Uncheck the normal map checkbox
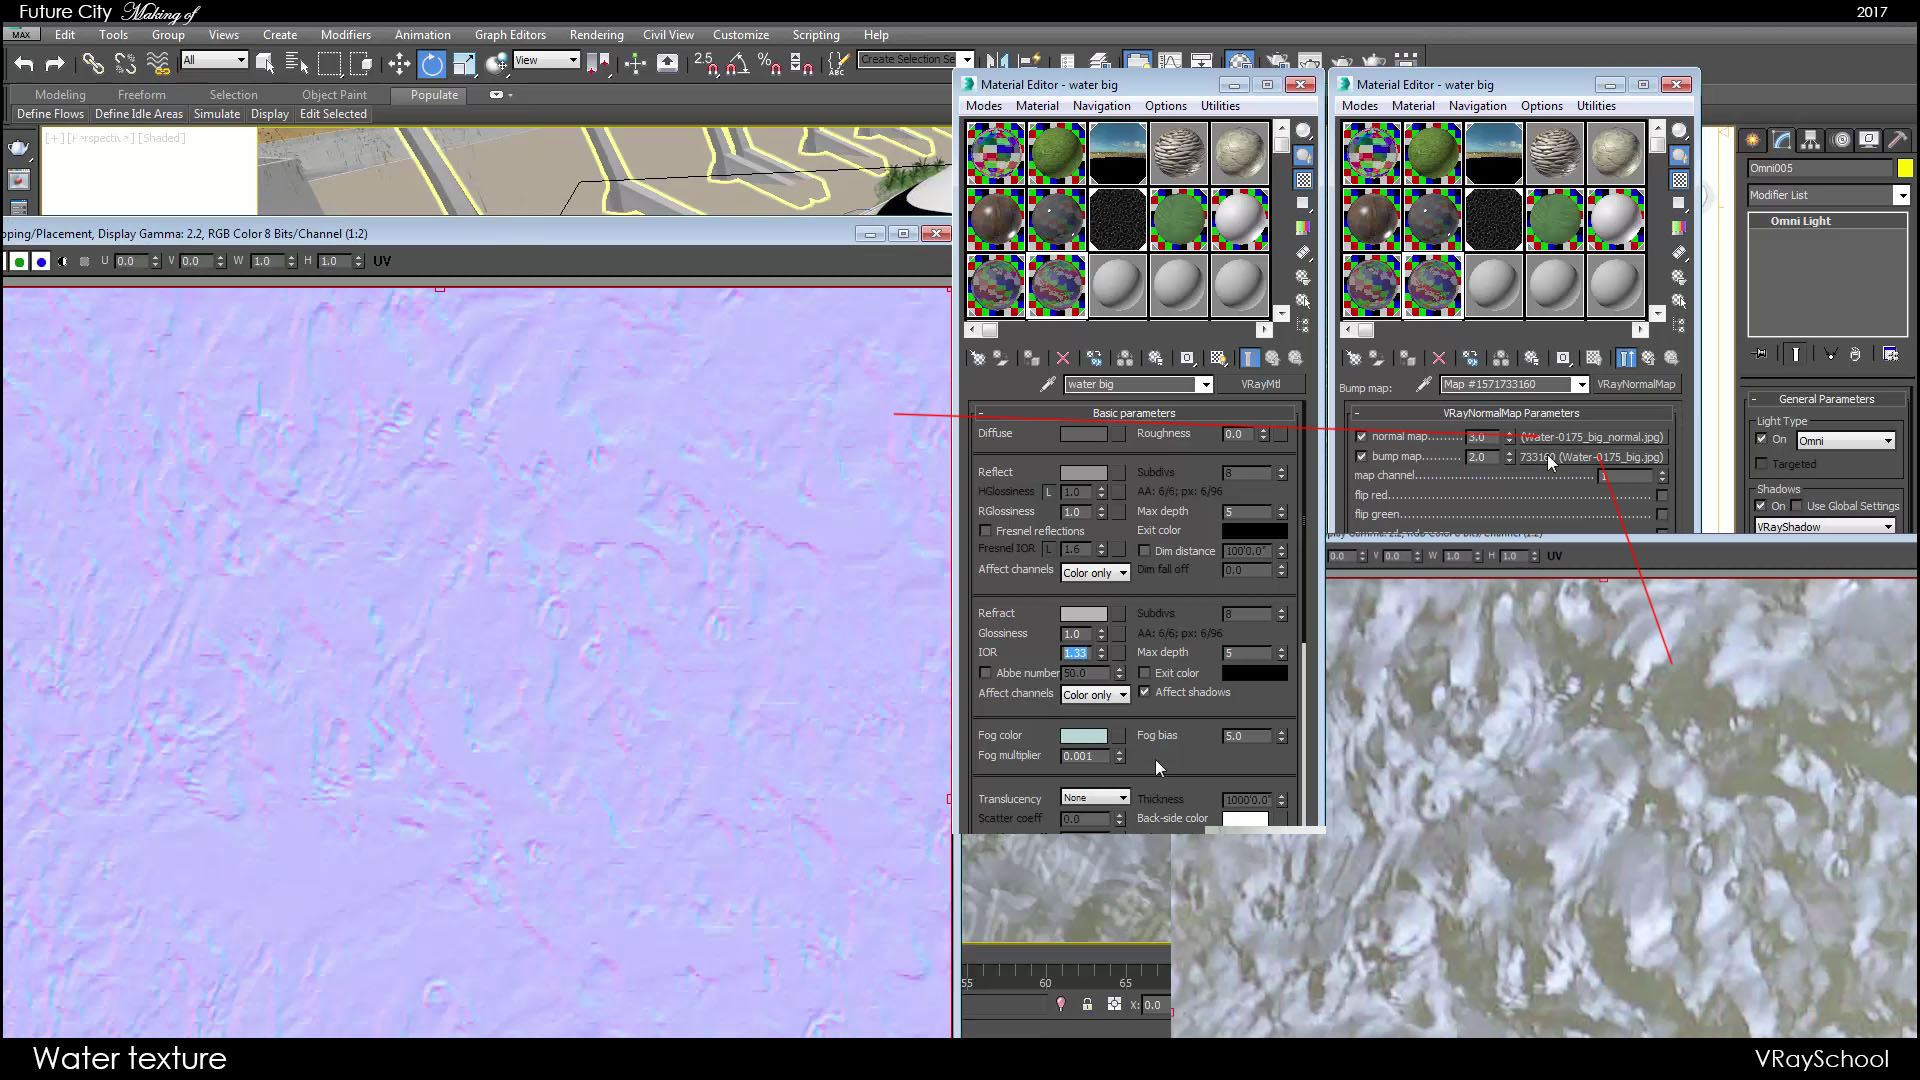Viewport: 1920px width, 1080px height. (x=1362, y=436)
